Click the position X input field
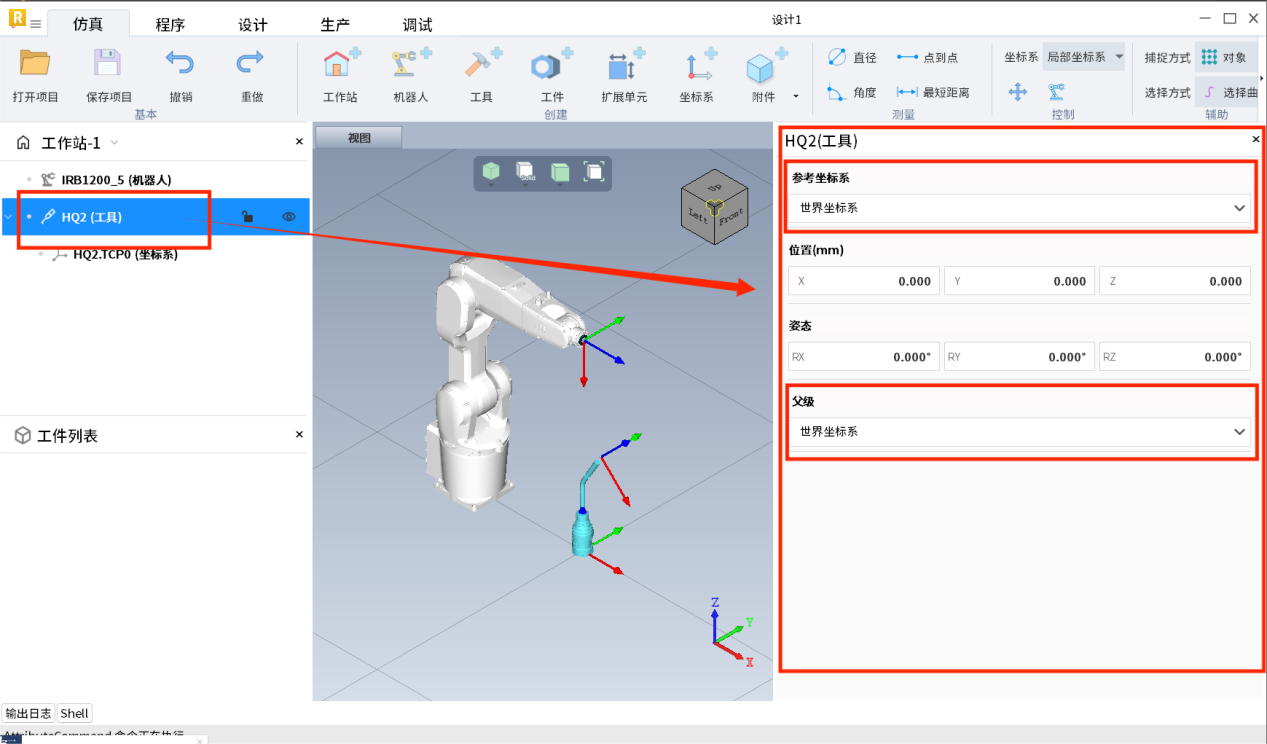Image resolution: width=1267 pixels, height=744 pixels. coord(864,281)
